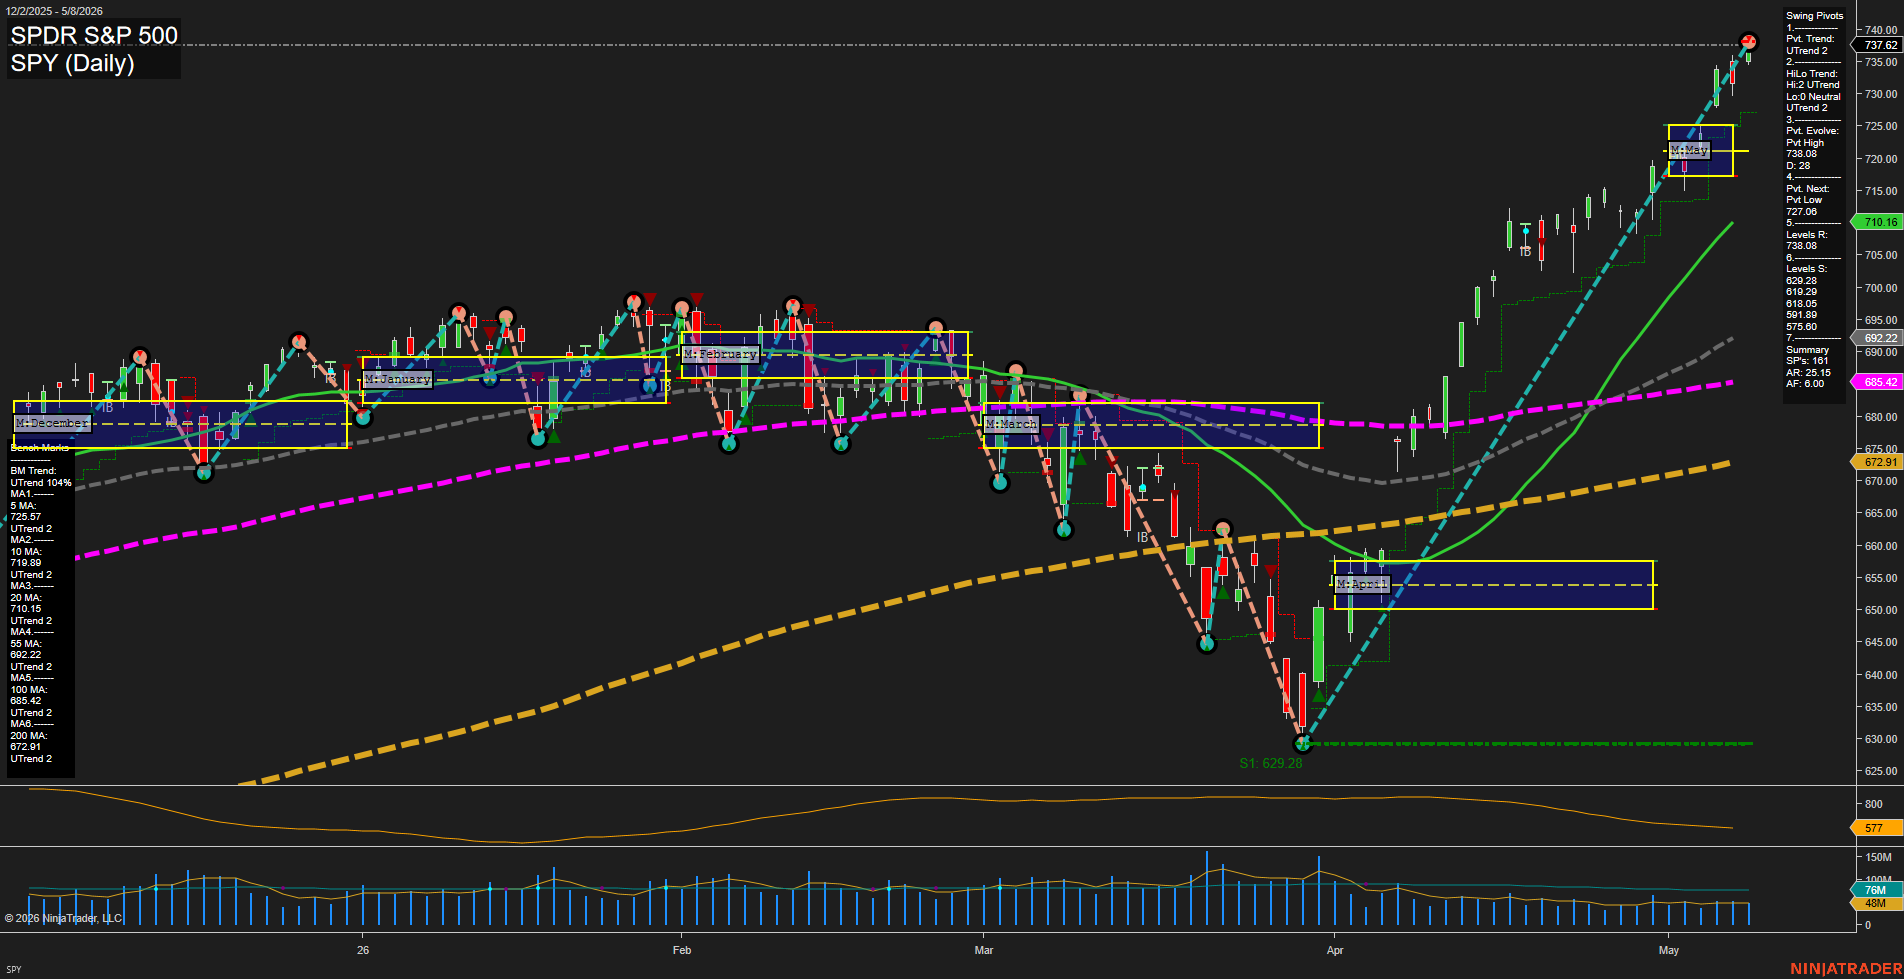The image size is (1904, 979).
Task: Click the Lo:0 Neutral entry
Action: (x=1813, y=97)
